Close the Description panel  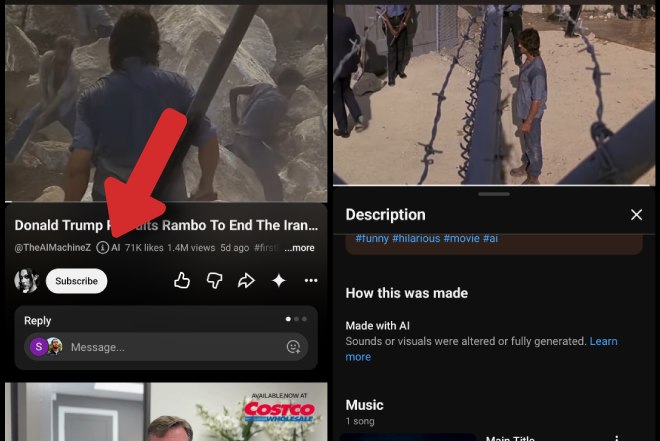click(x=636, y=215)
